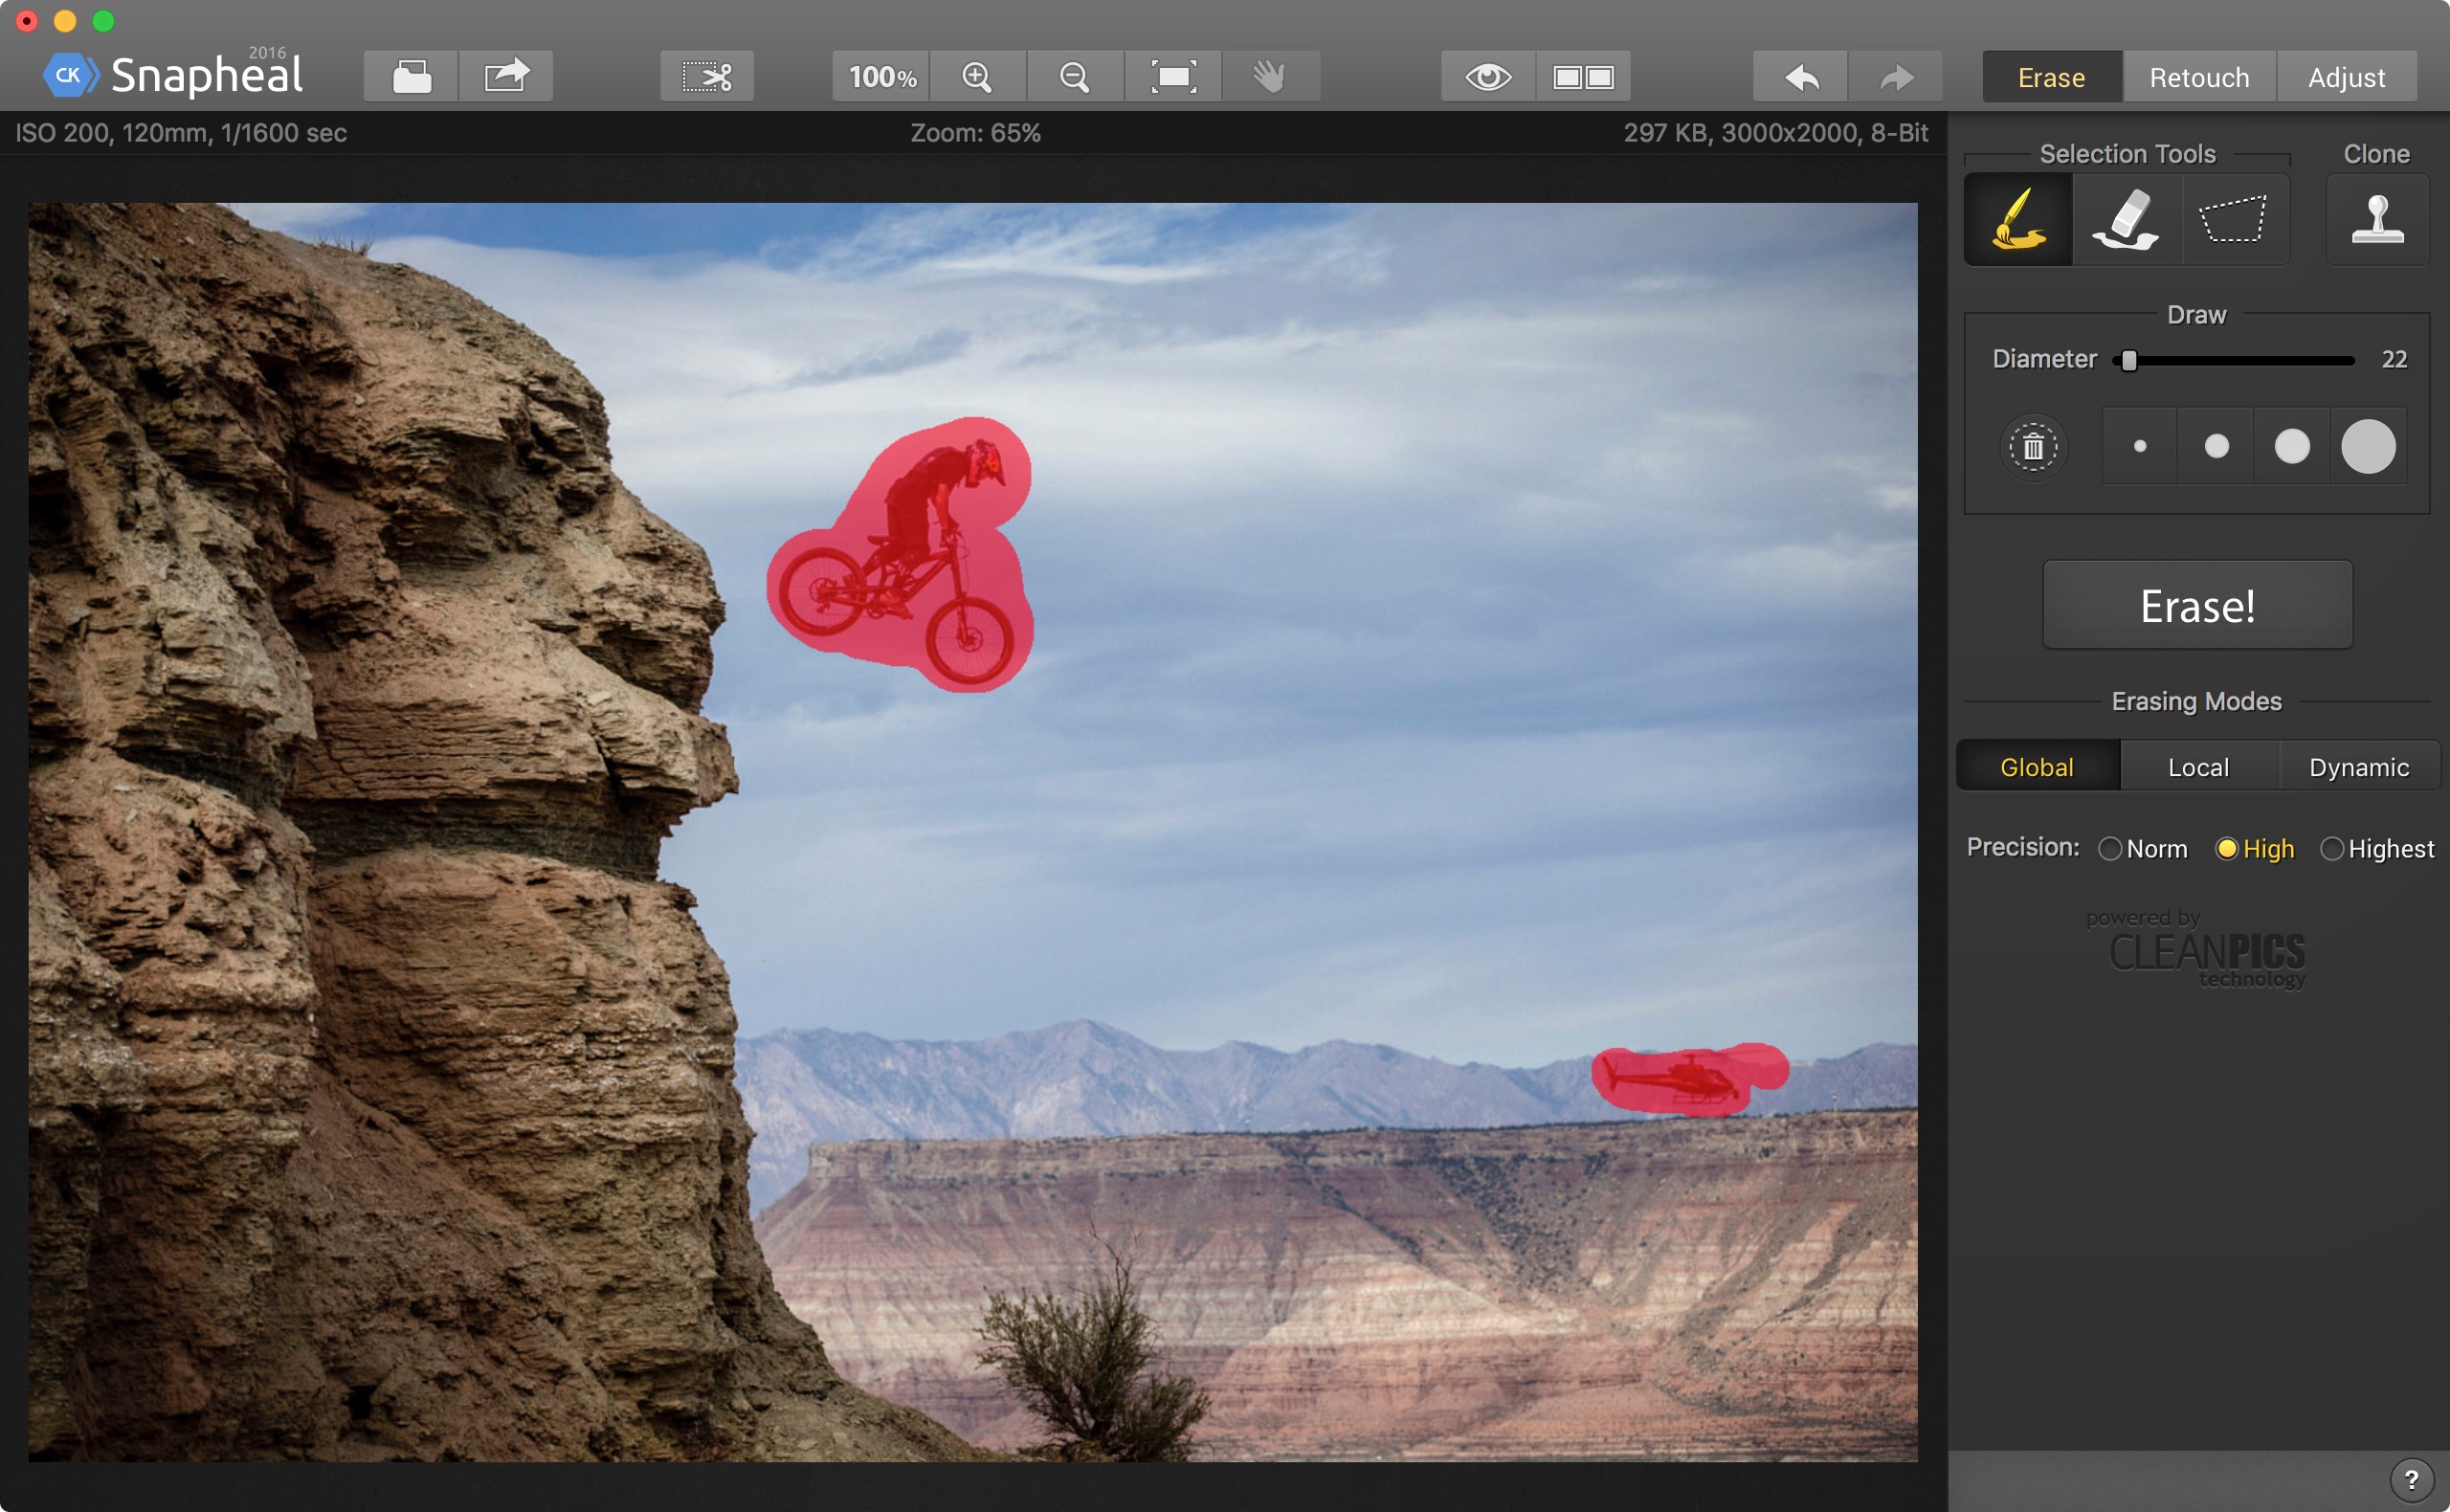Switch to the Adjust tab

tap(2347, 76)
